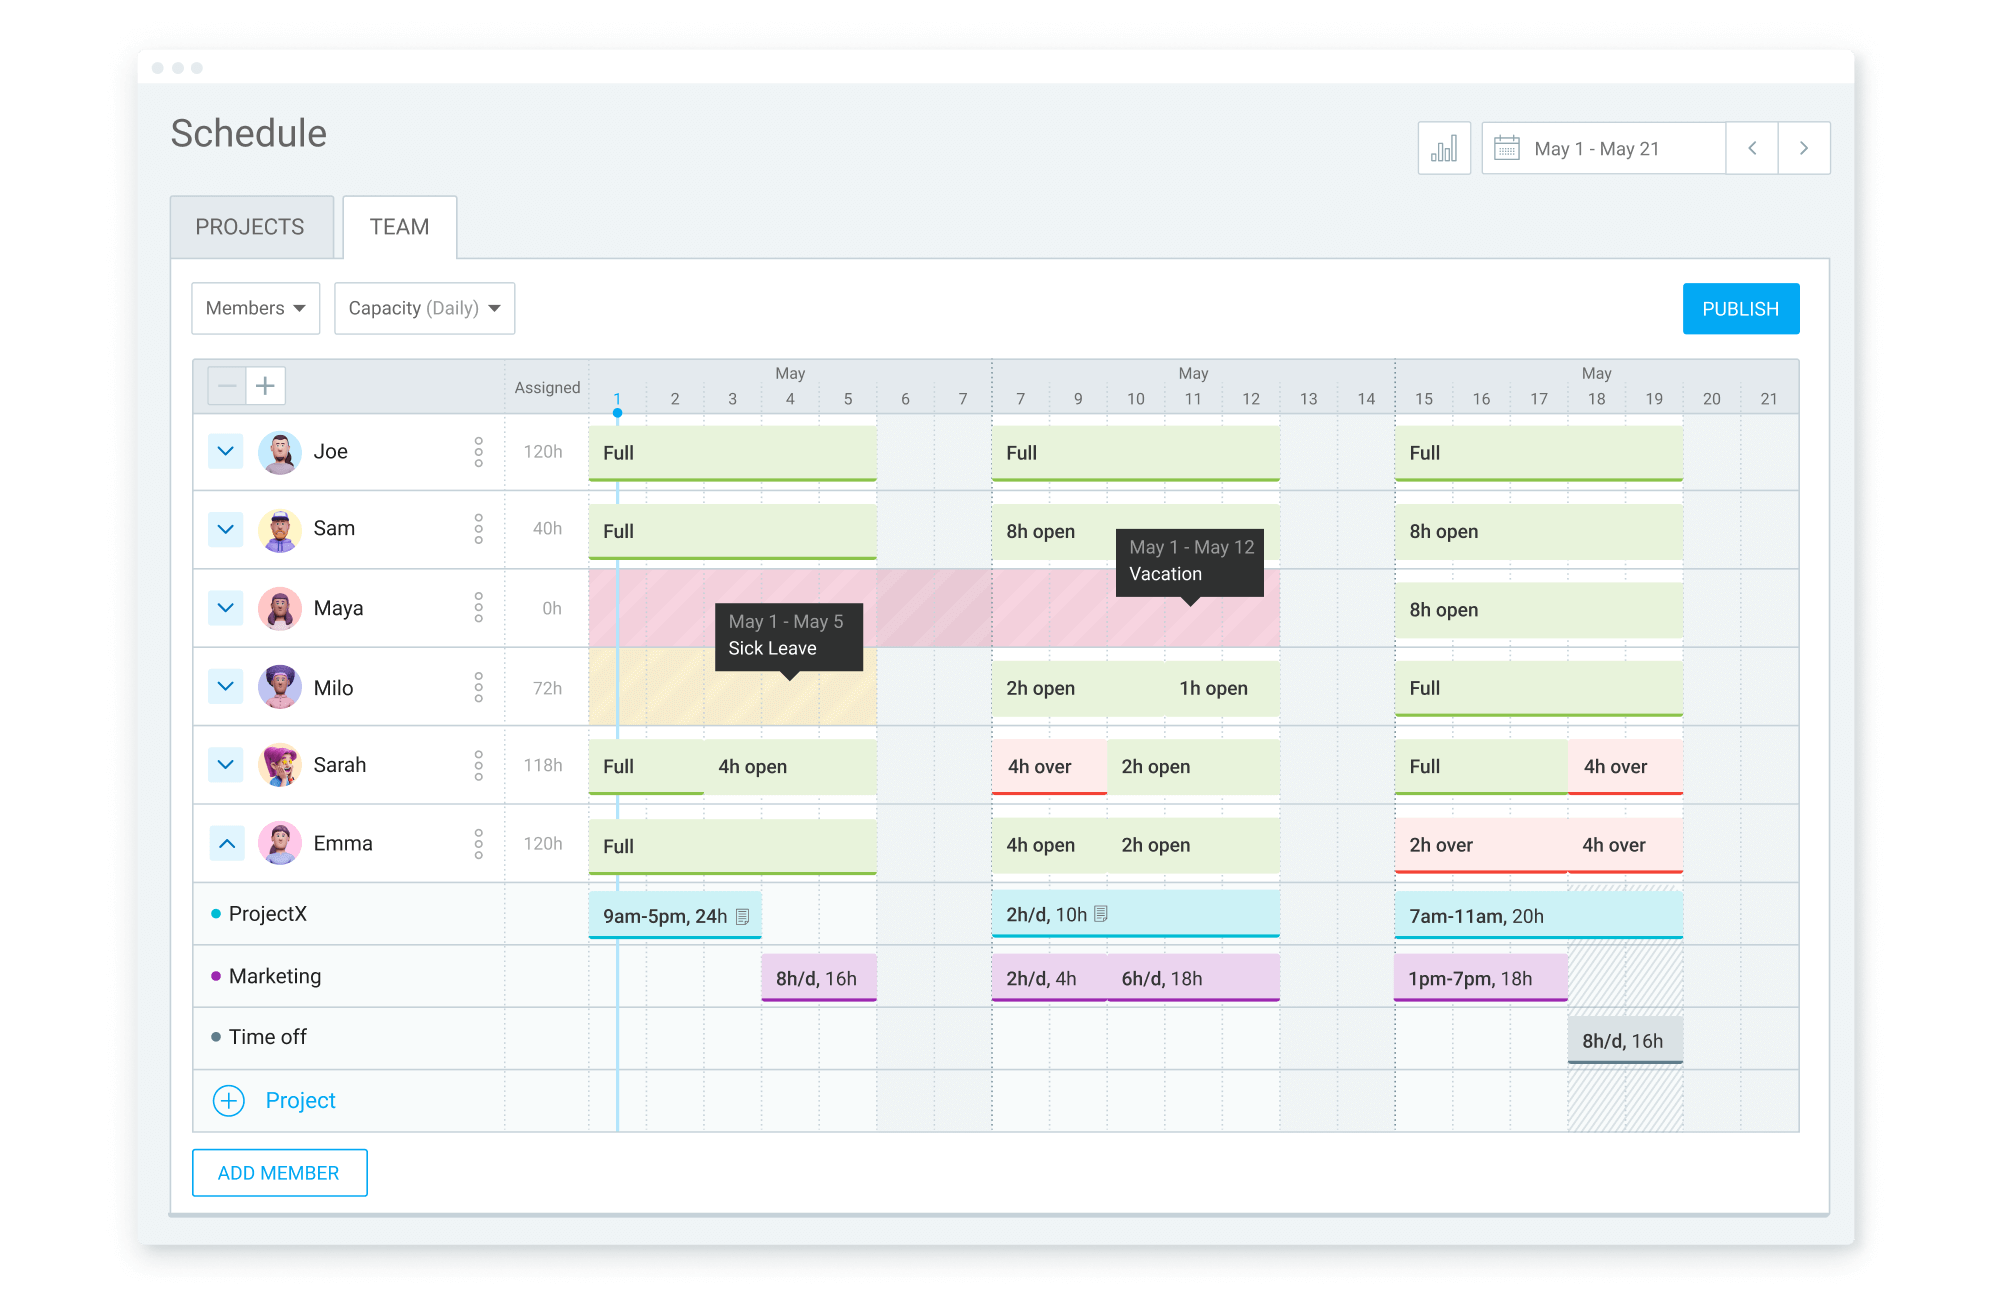This screenshot has height=1292, width=1992.
Task: Open Emma's three-dot options menu
Action: click(x=479, y=843)
